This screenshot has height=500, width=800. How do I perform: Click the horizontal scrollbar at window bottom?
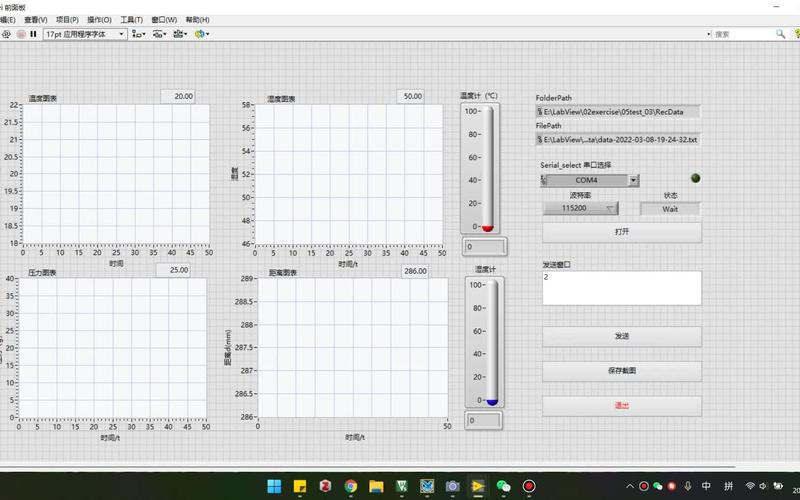[x=367, y=466]
